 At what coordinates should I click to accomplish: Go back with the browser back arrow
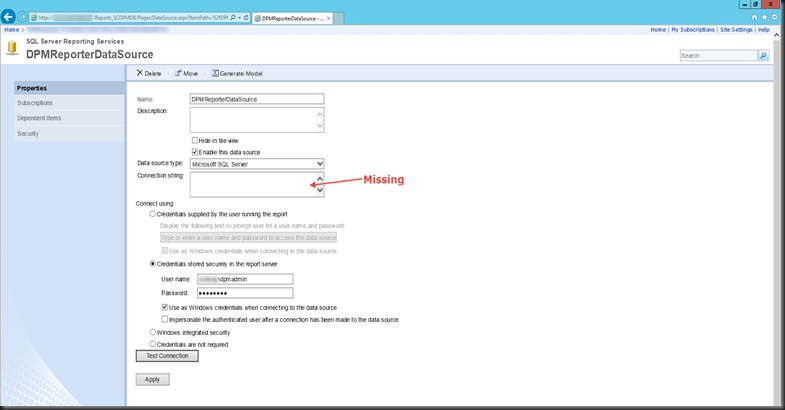point(8,17)
